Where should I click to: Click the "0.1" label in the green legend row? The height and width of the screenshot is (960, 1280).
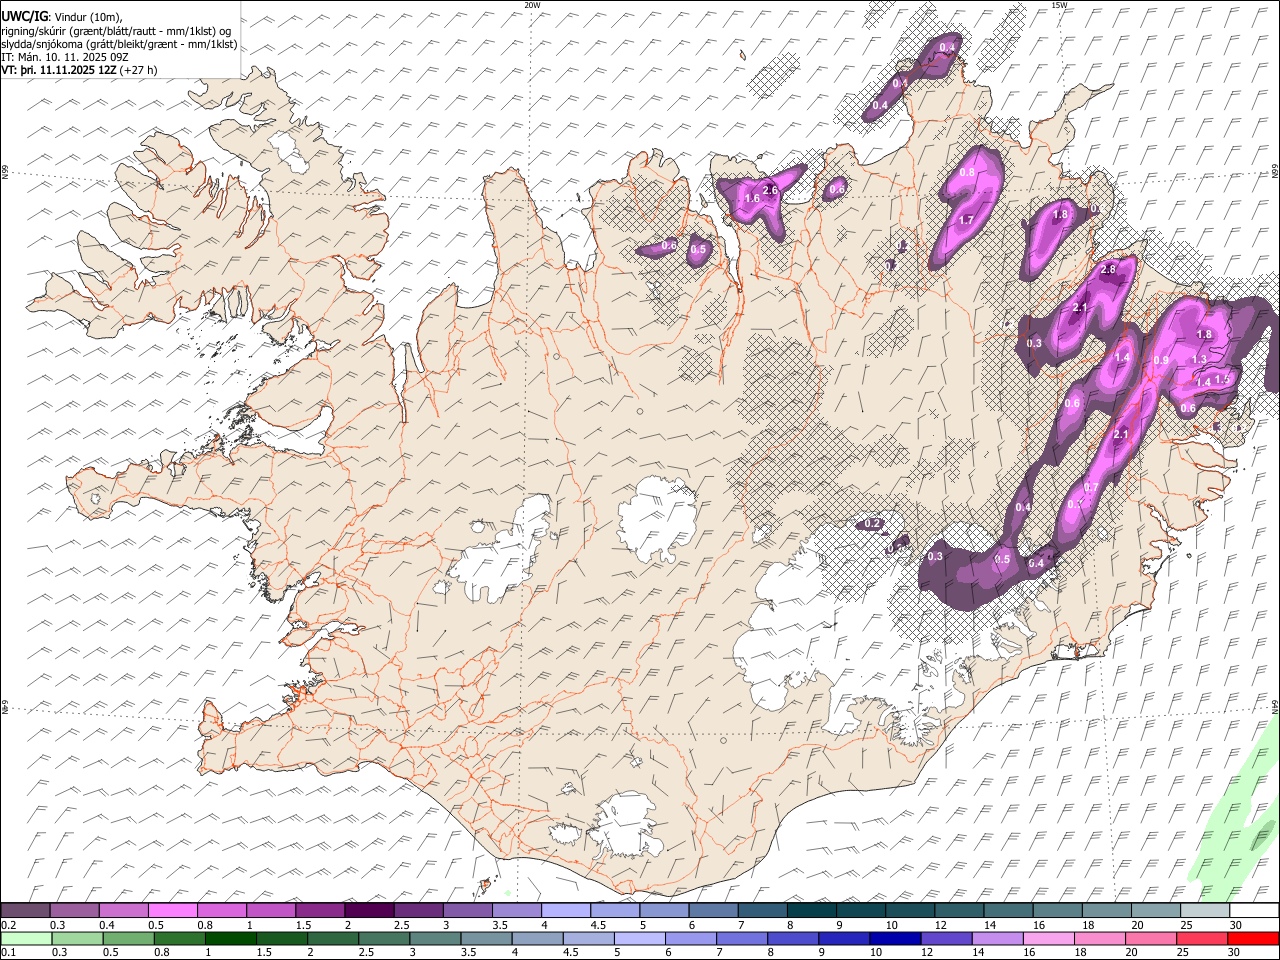click(8, 953)
